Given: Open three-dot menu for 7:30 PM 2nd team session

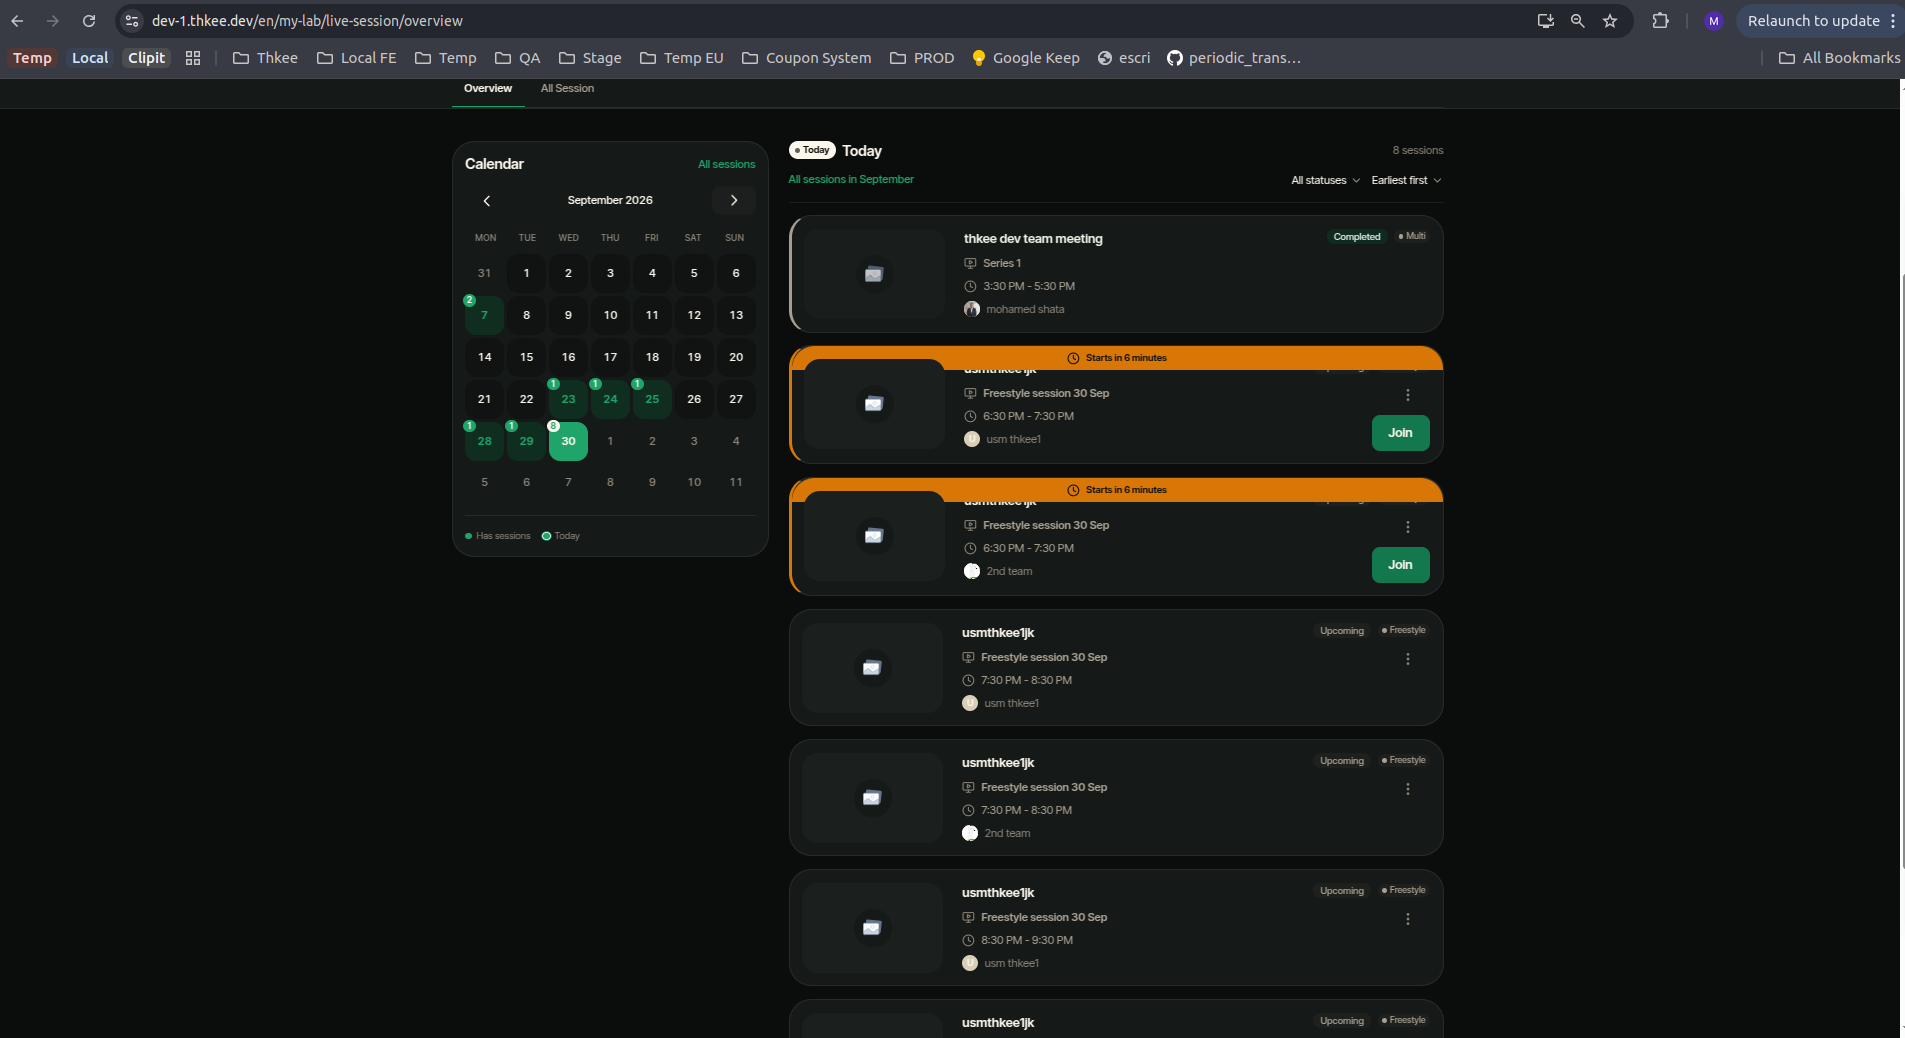Looking at the screenshot, I should pos(1408,789).
